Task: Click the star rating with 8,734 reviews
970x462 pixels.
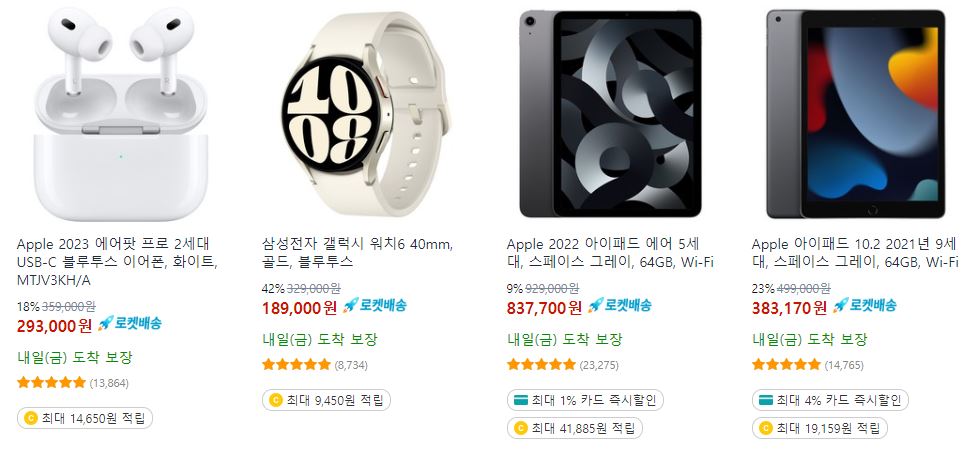Action: click(296, 365)
